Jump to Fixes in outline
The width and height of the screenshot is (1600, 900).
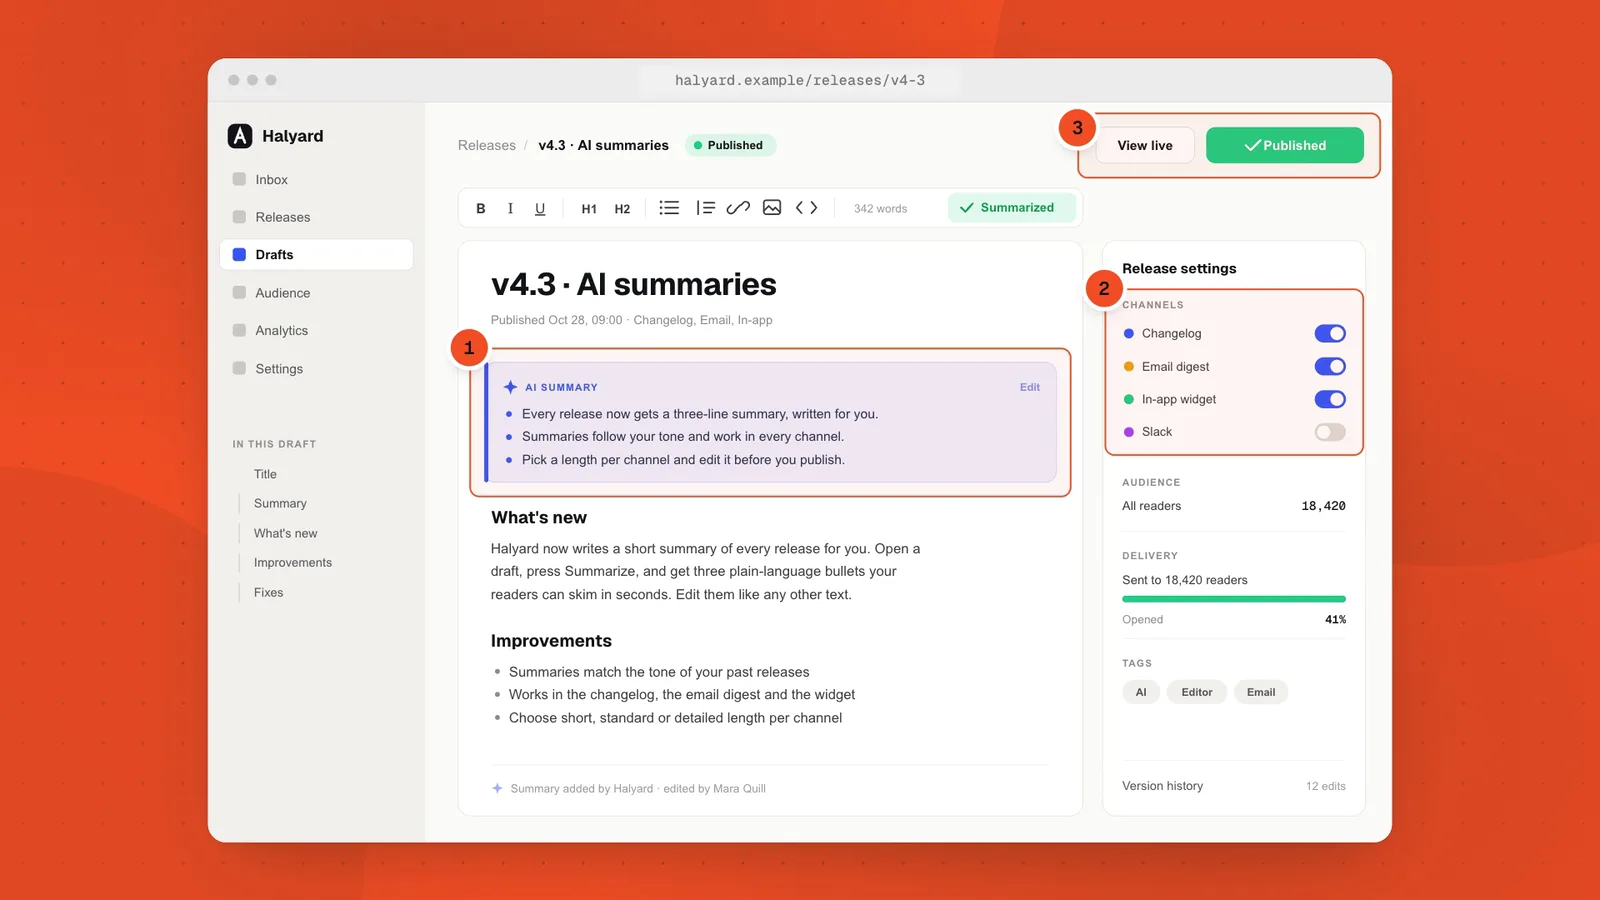(268, 593)
